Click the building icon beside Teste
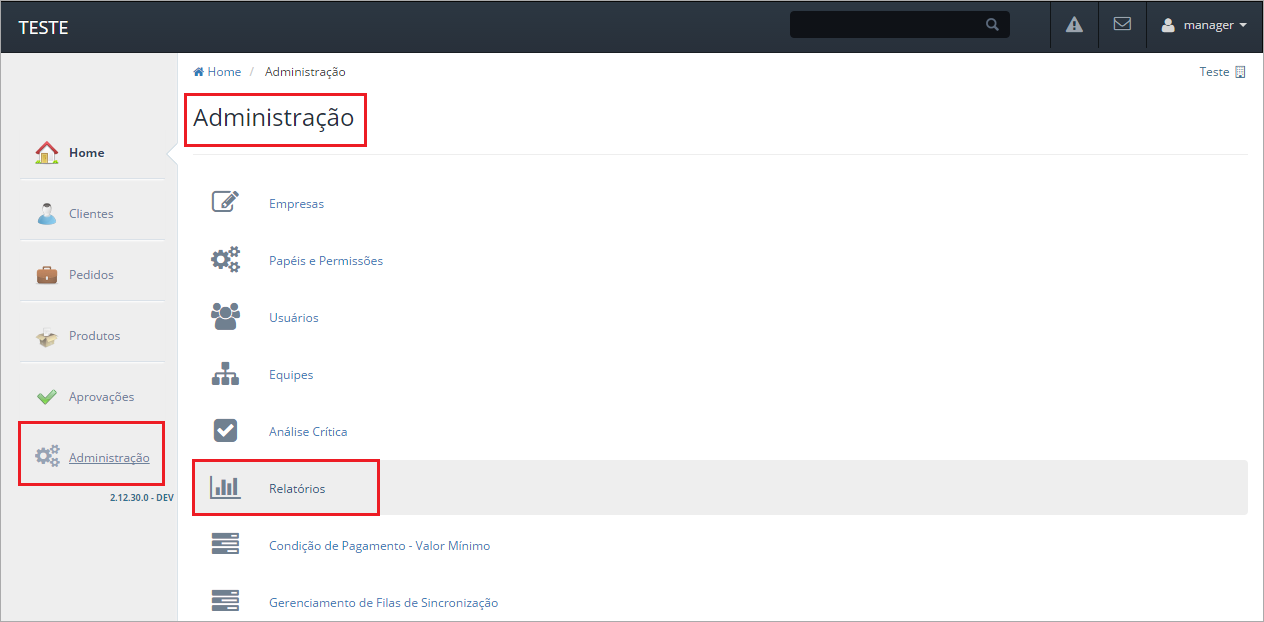 (1240, 72)
